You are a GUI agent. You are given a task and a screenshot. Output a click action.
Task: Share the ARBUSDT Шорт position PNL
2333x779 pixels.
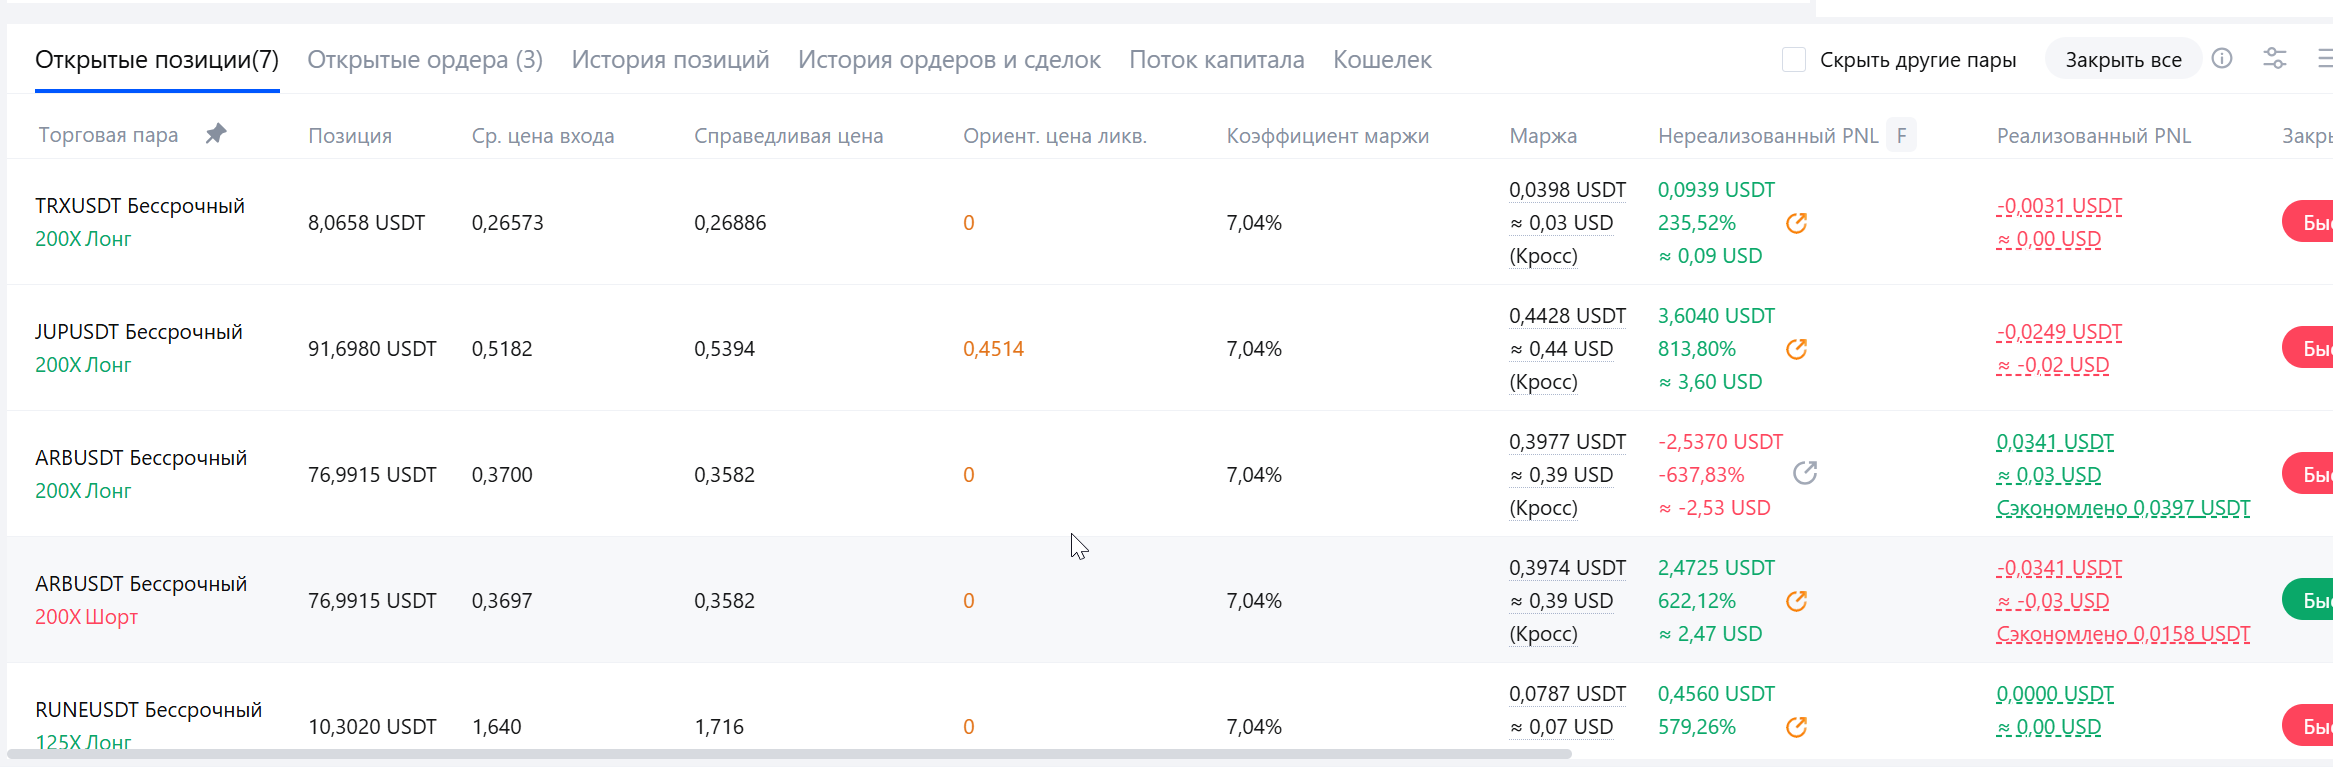[1796, 601]
